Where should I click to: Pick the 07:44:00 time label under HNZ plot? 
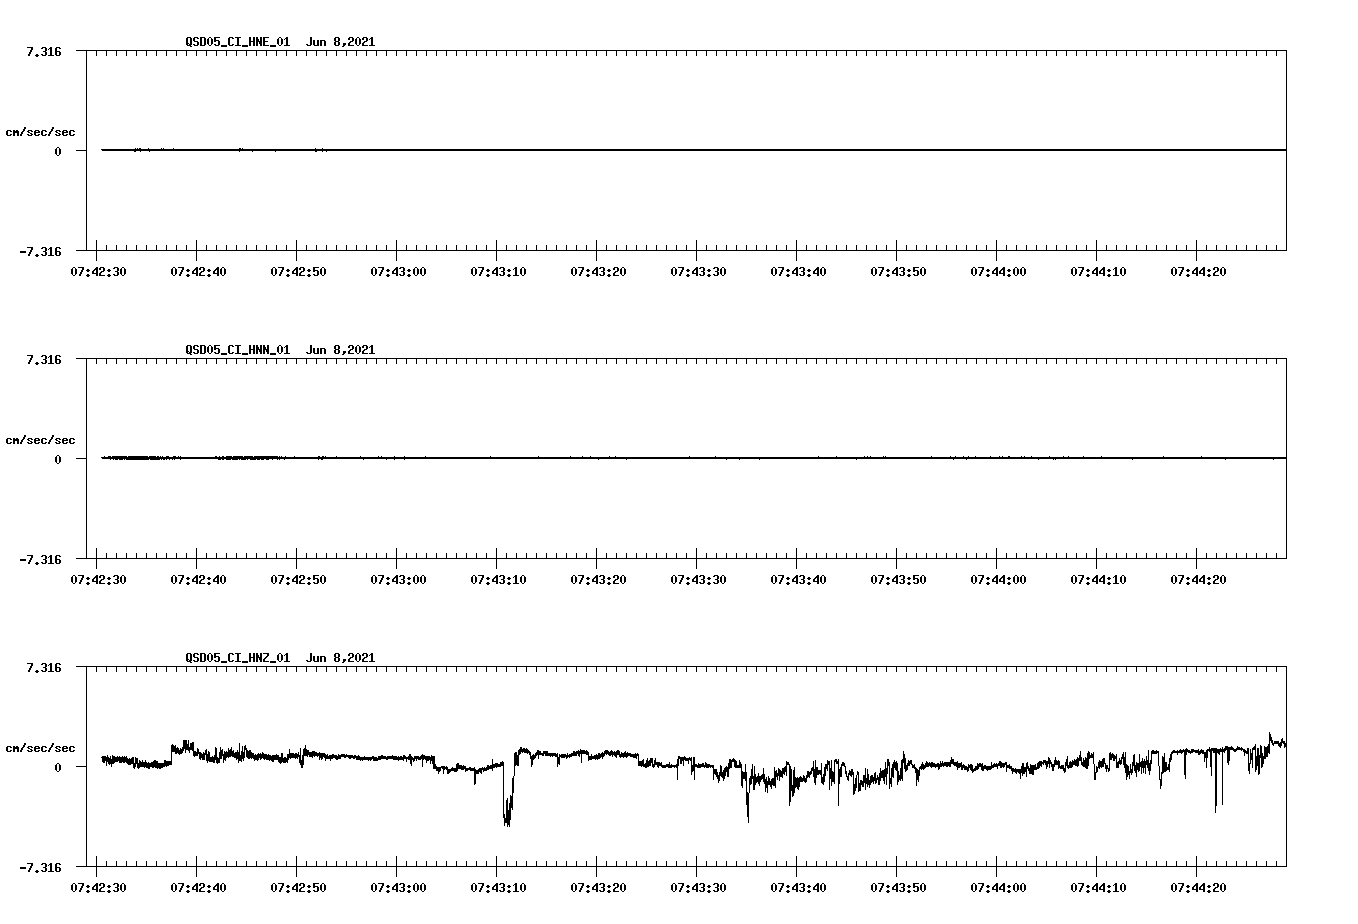click(x=998, y=887)
